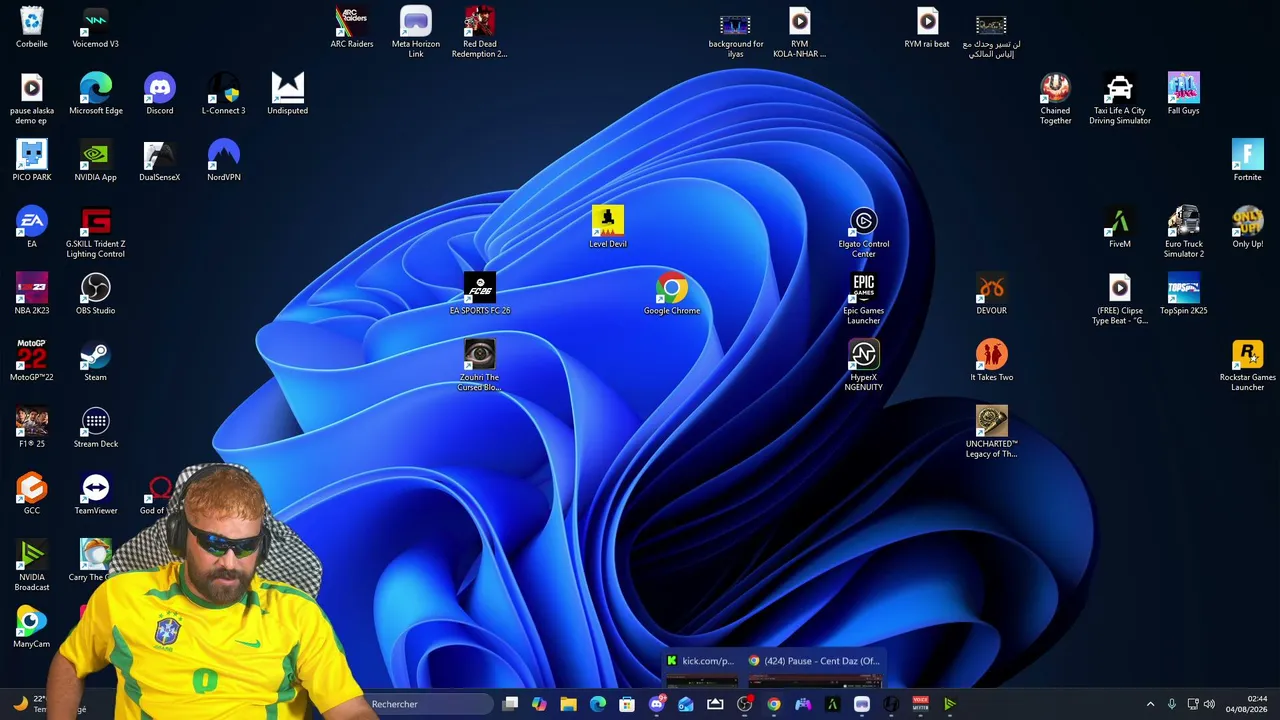Image resolution: width=1280 pixels, height=720 pixels.
Task: Select the Stream Deck desktop shortcut
Action: tap(96, 428)
